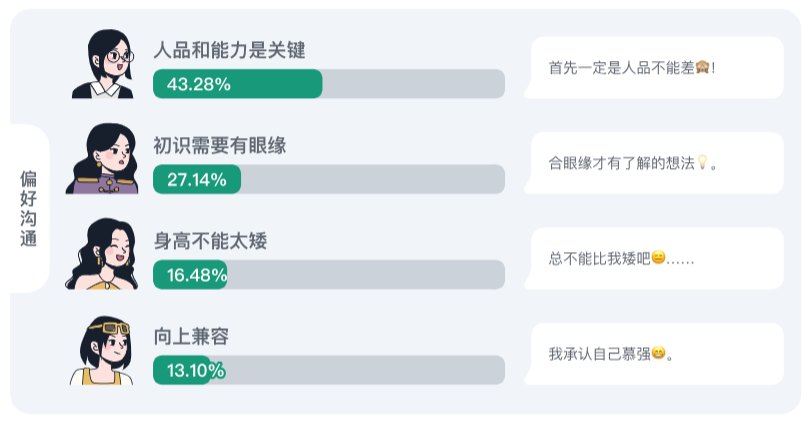809x421 pixels.
Task: Open the 首先一定是人品不能差 speech bubble
Action: click(654, 68)
